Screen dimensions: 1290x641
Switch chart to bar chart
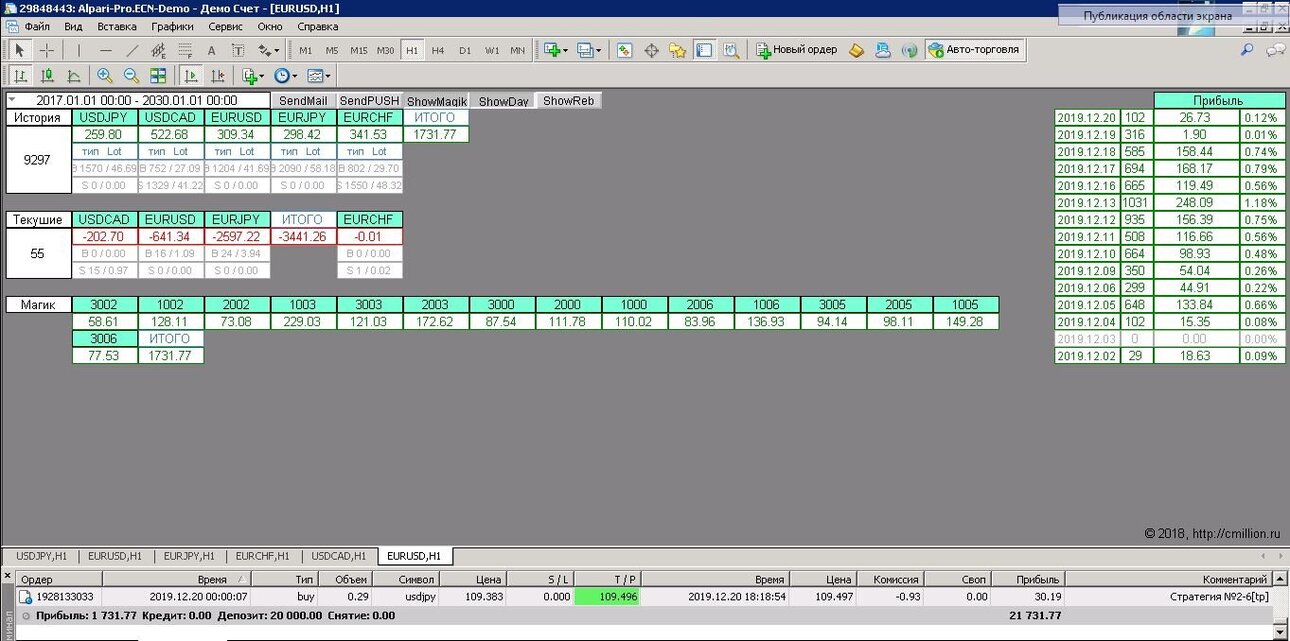pyautogui.click(x=20, y=76)
